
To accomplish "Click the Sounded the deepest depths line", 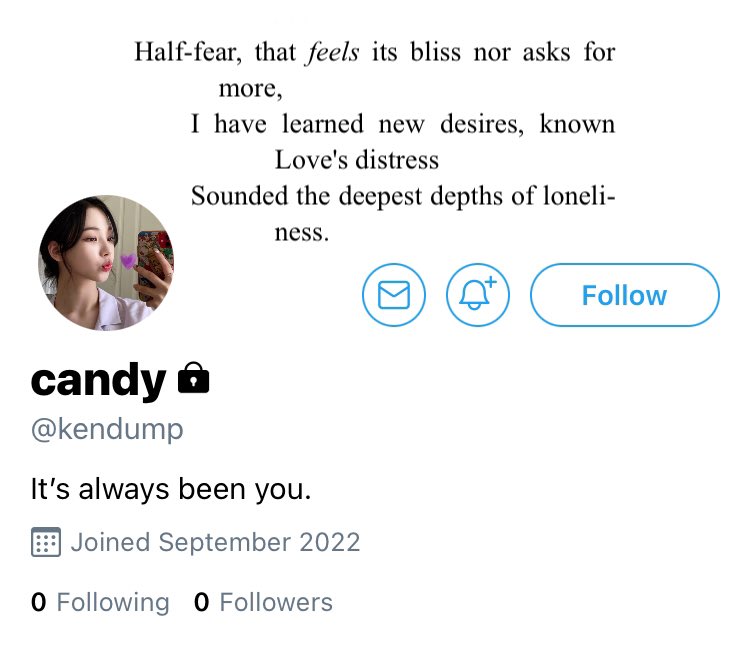I will pos(403,196).
